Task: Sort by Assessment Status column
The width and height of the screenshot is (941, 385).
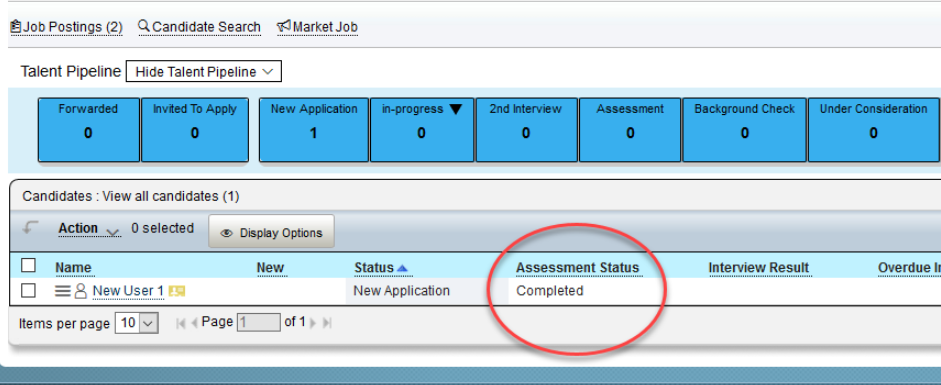Action: click(577, 268)
